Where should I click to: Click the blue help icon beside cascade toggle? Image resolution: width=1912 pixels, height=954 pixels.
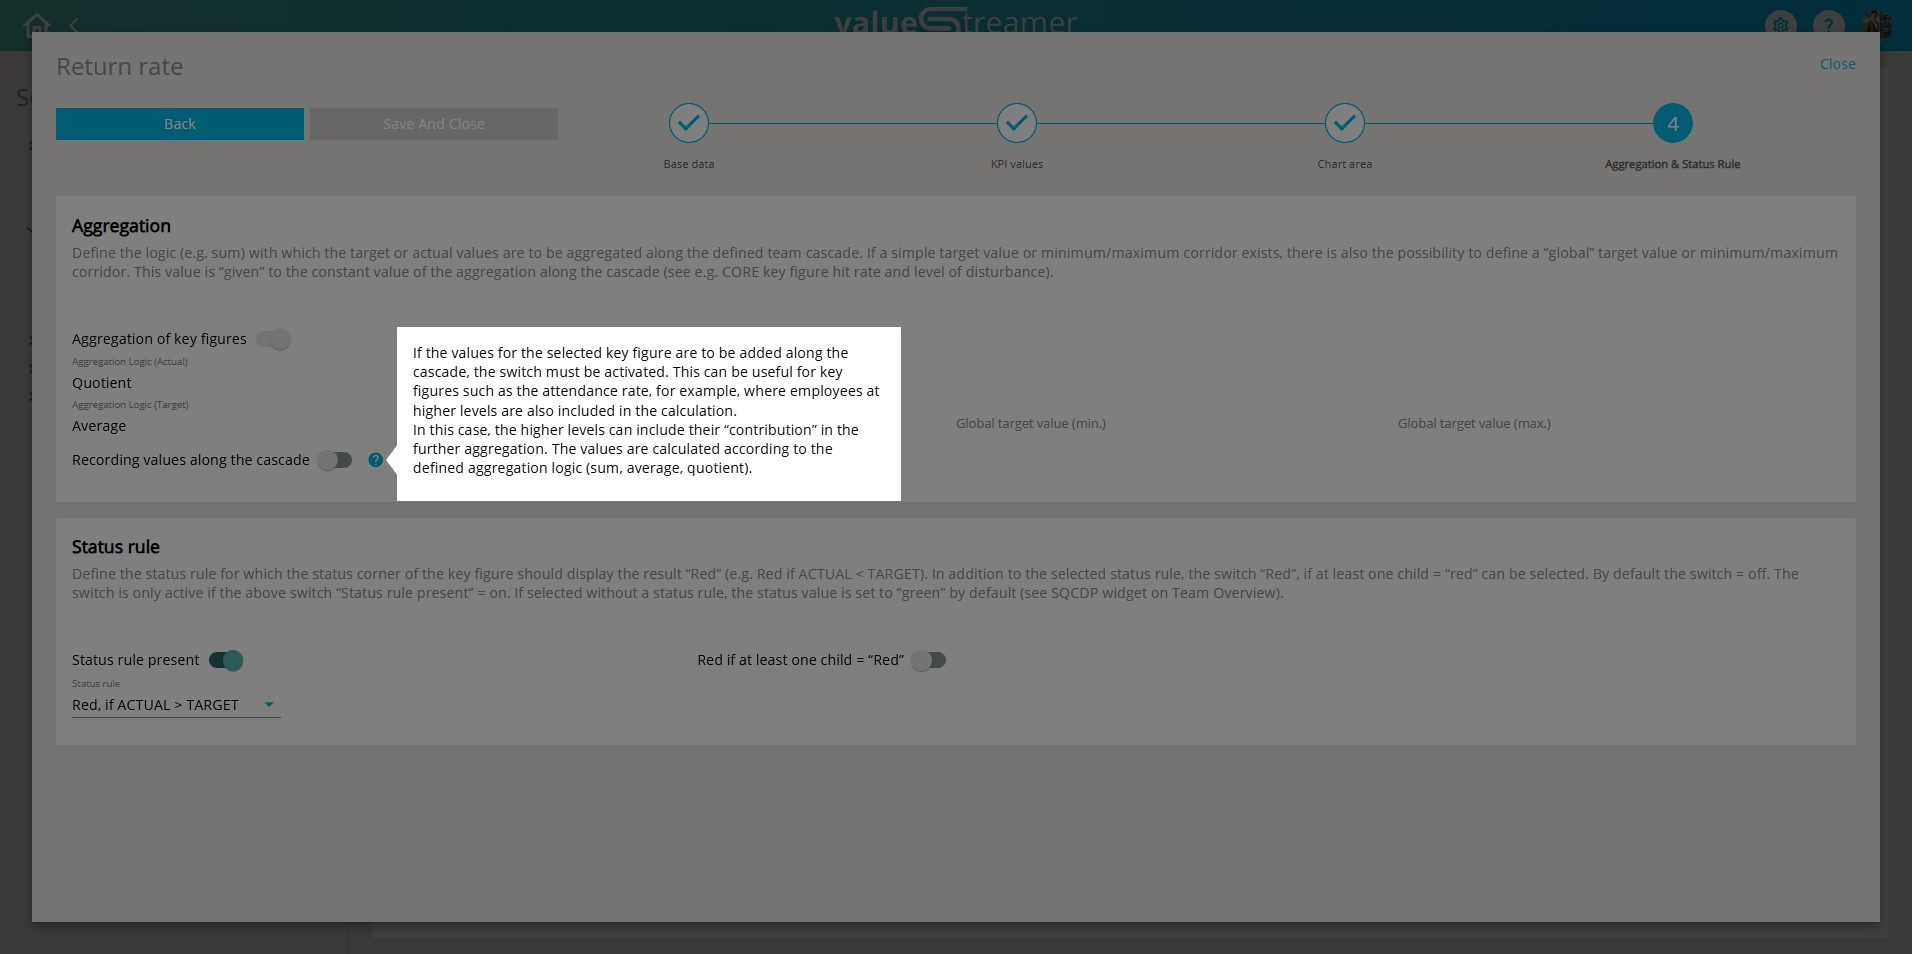click(375, 460)
